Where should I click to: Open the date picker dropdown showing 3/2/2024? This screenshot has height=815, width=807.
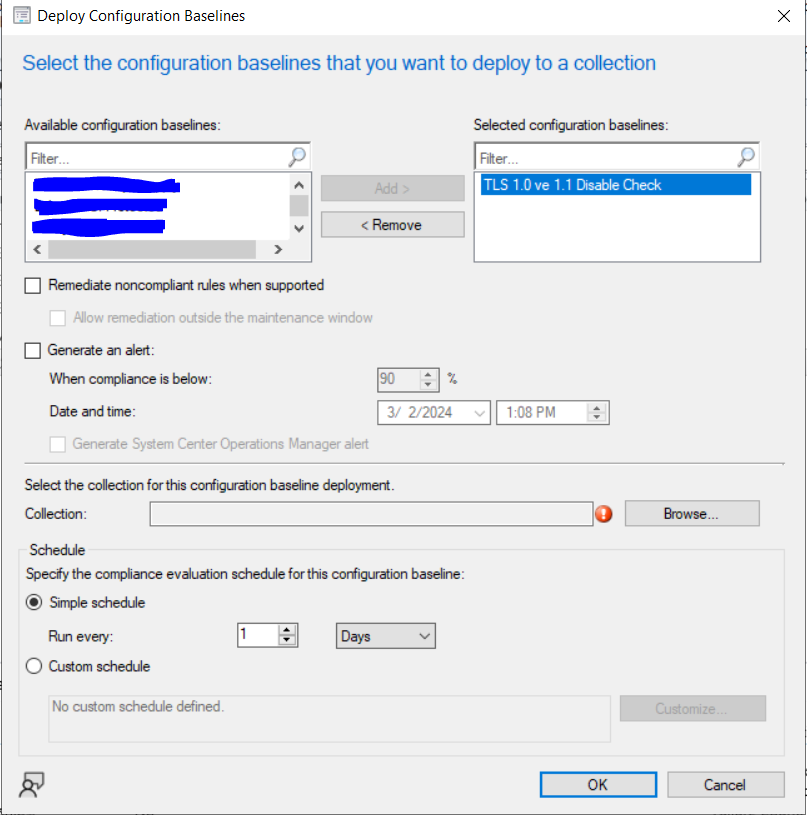pos(479,412)
